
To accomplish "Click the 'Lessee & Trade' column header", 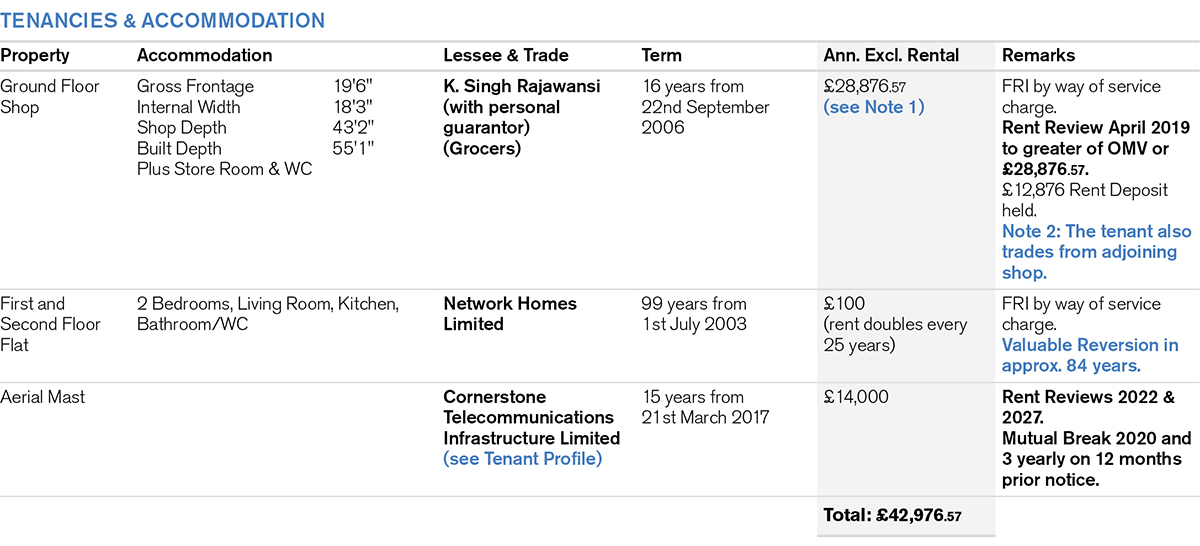I will coord(505,56).
